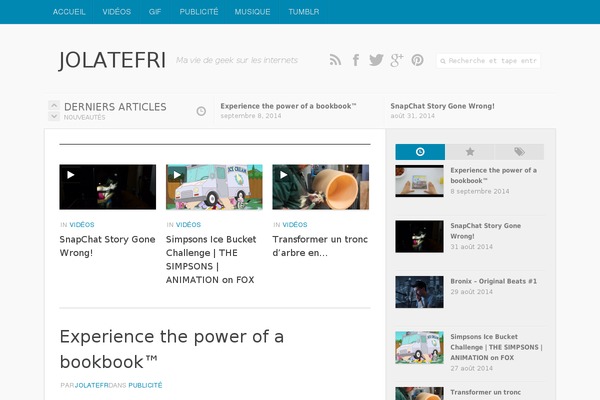Show next article with down arrow
This screenshot has width=600, height=400.
pos(54,116)
